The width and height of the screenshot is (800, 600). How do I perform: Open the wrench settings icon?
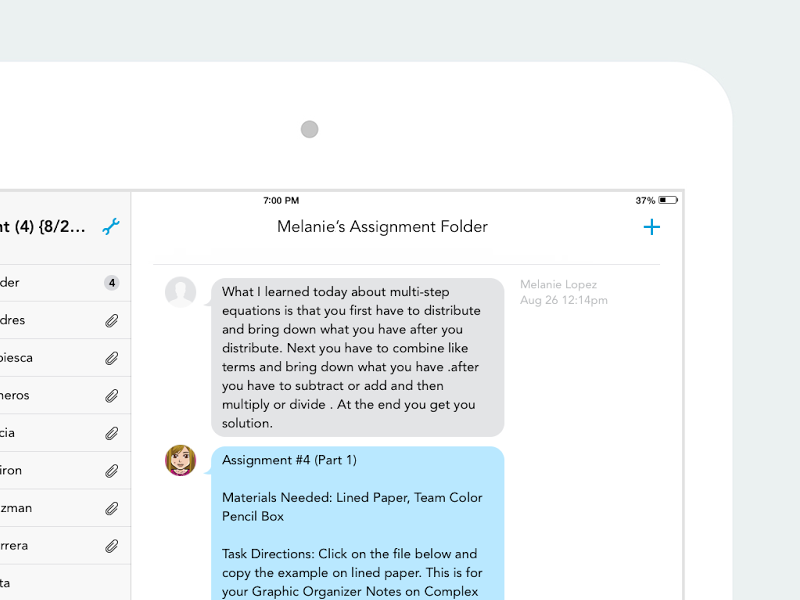pos(111,227)
